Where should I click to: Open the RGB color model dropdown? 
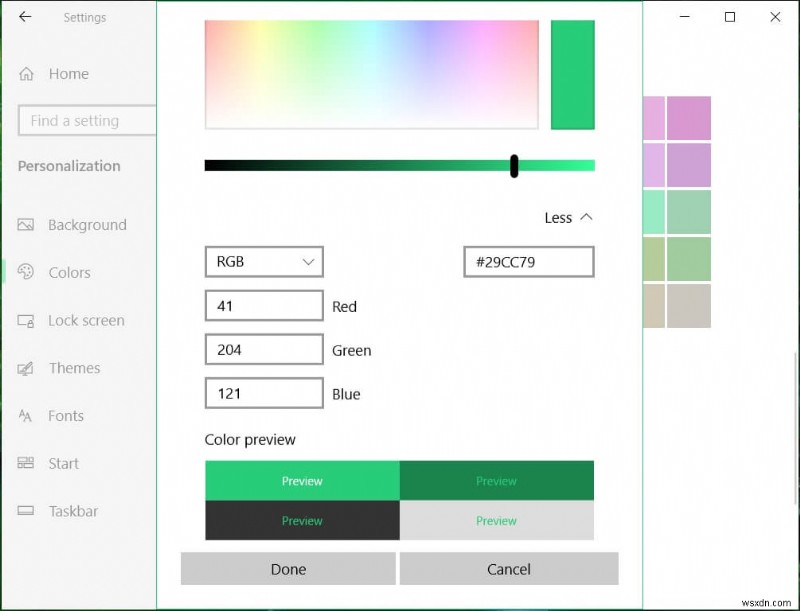(264, 262)
